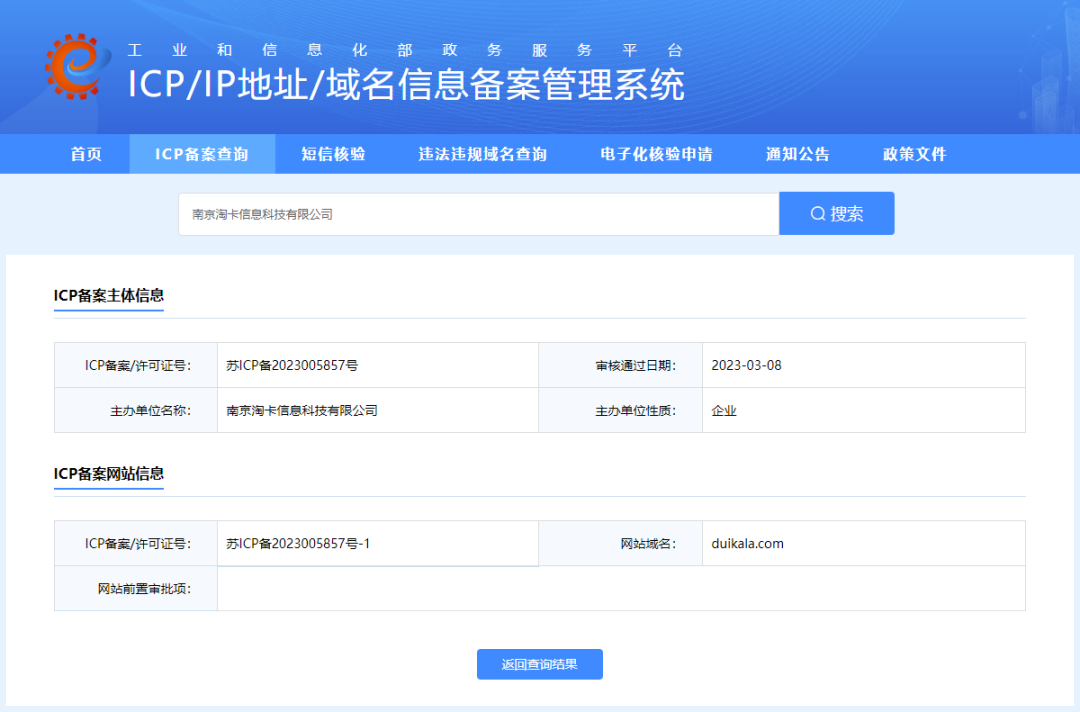
Task: Click the ICP/IP地址/域名信息备案管理系统 title
Action: coord(406,85)
